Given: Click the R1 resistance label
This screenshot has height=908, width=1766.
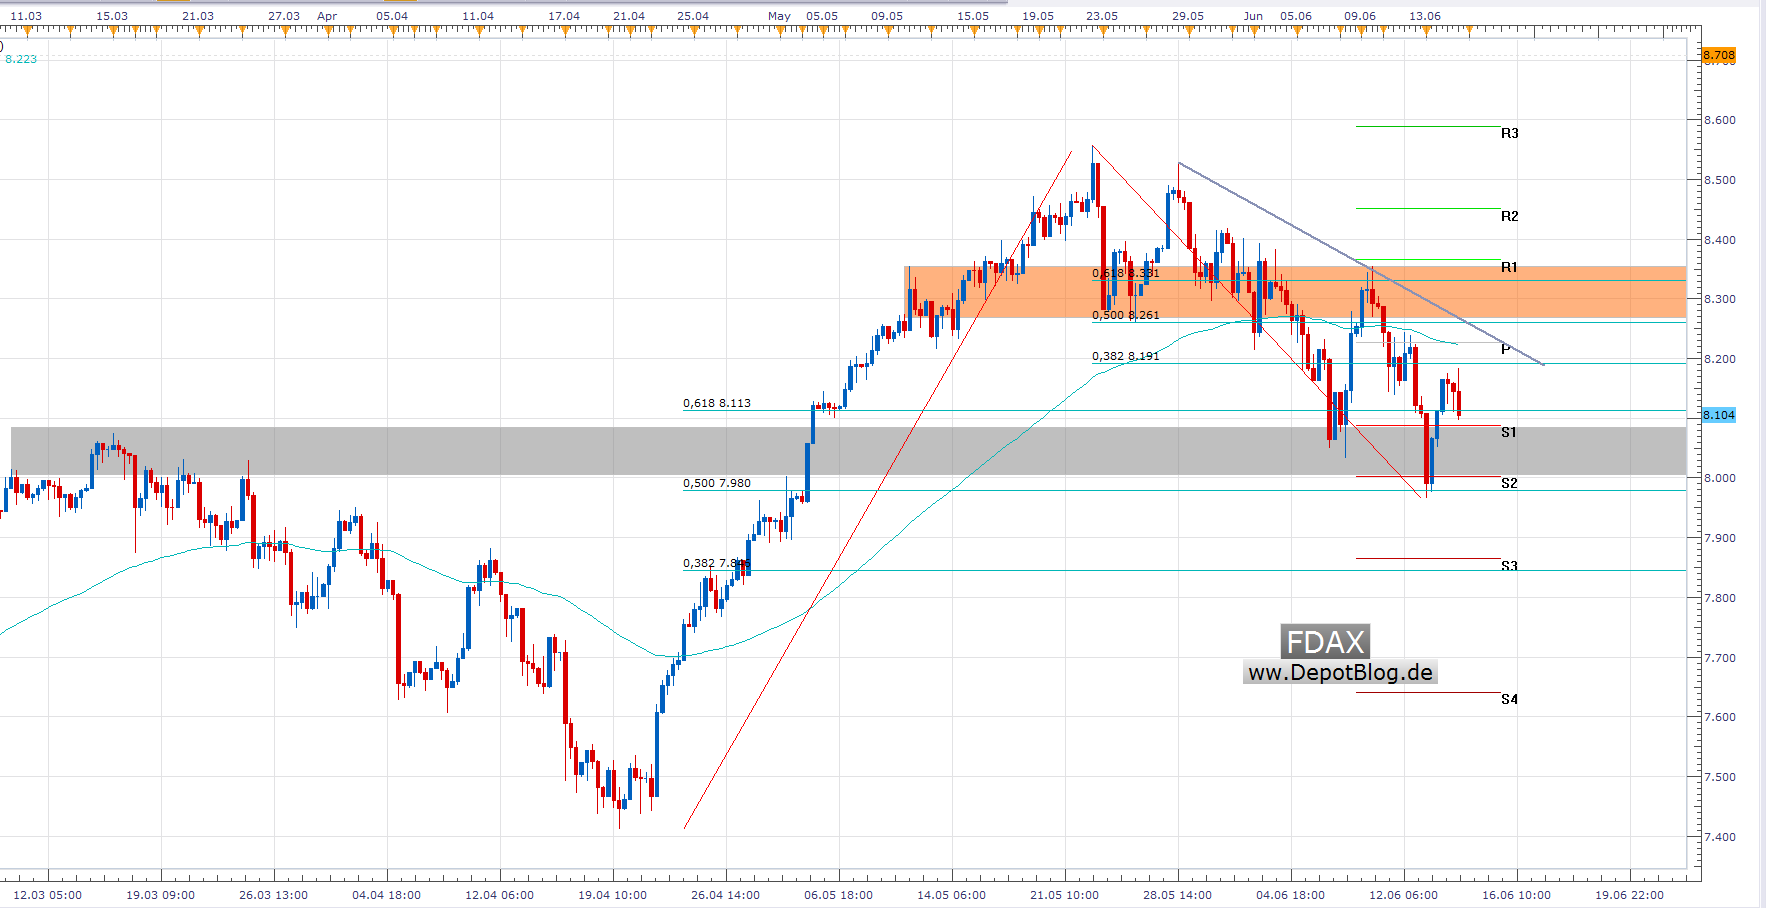Looking at the screenshot, I should [x=1509, y=267].
